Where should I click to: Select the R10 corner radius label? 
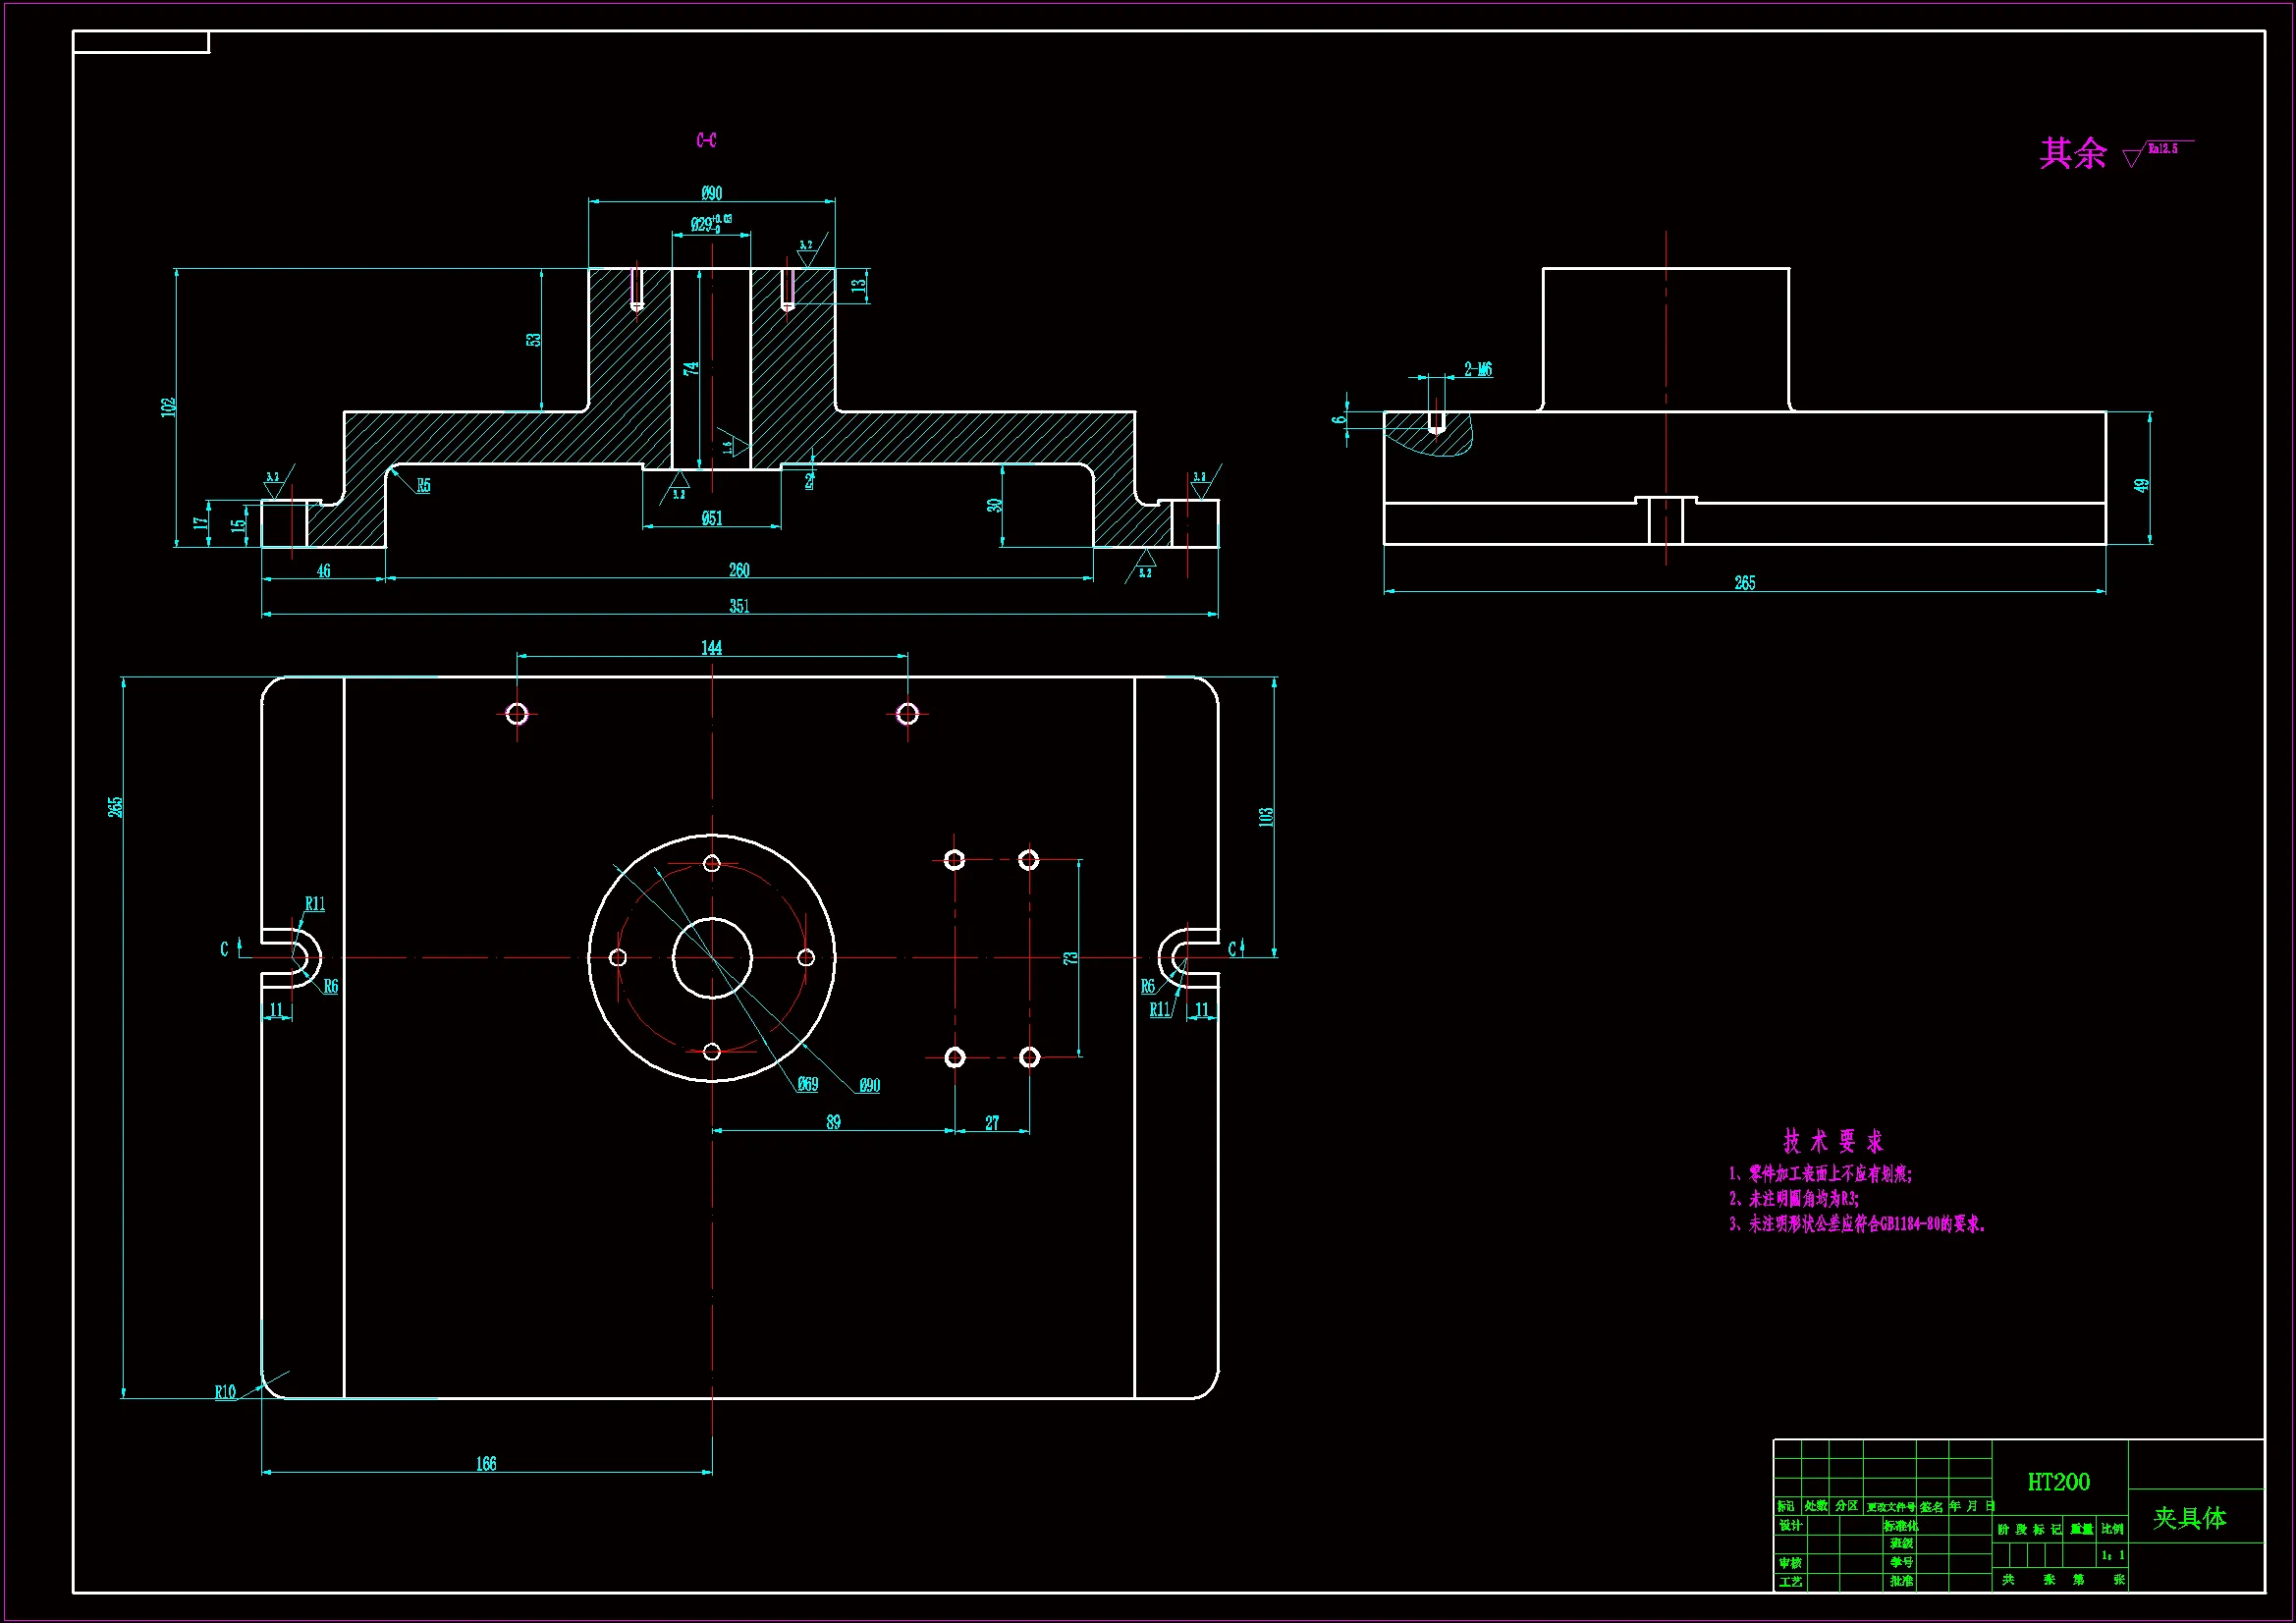pyautogui.click(x=225, y=1392)
